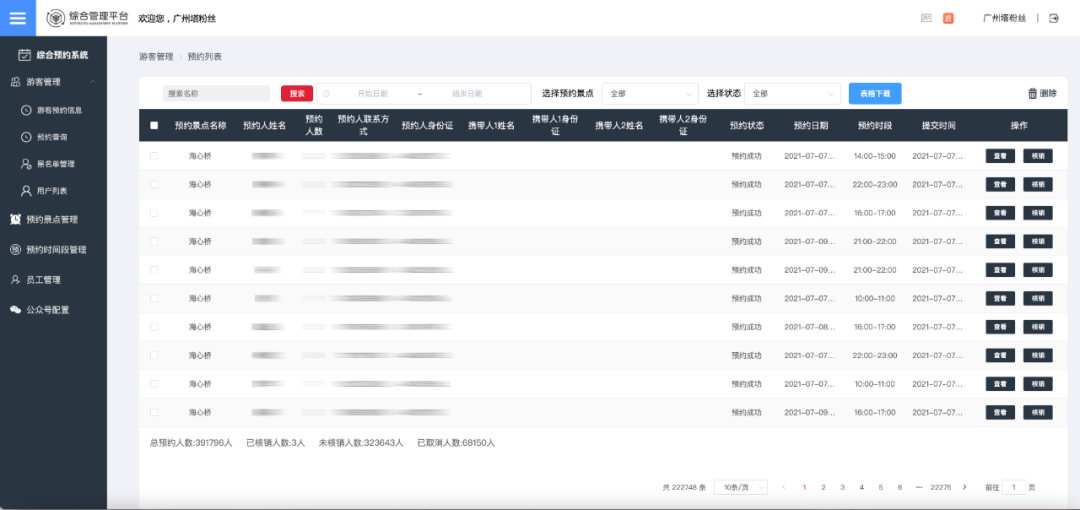Viewport: 1080px width, 510px height.
Task: Click the orange square icon in the top bar
Action: coord(948,19)
